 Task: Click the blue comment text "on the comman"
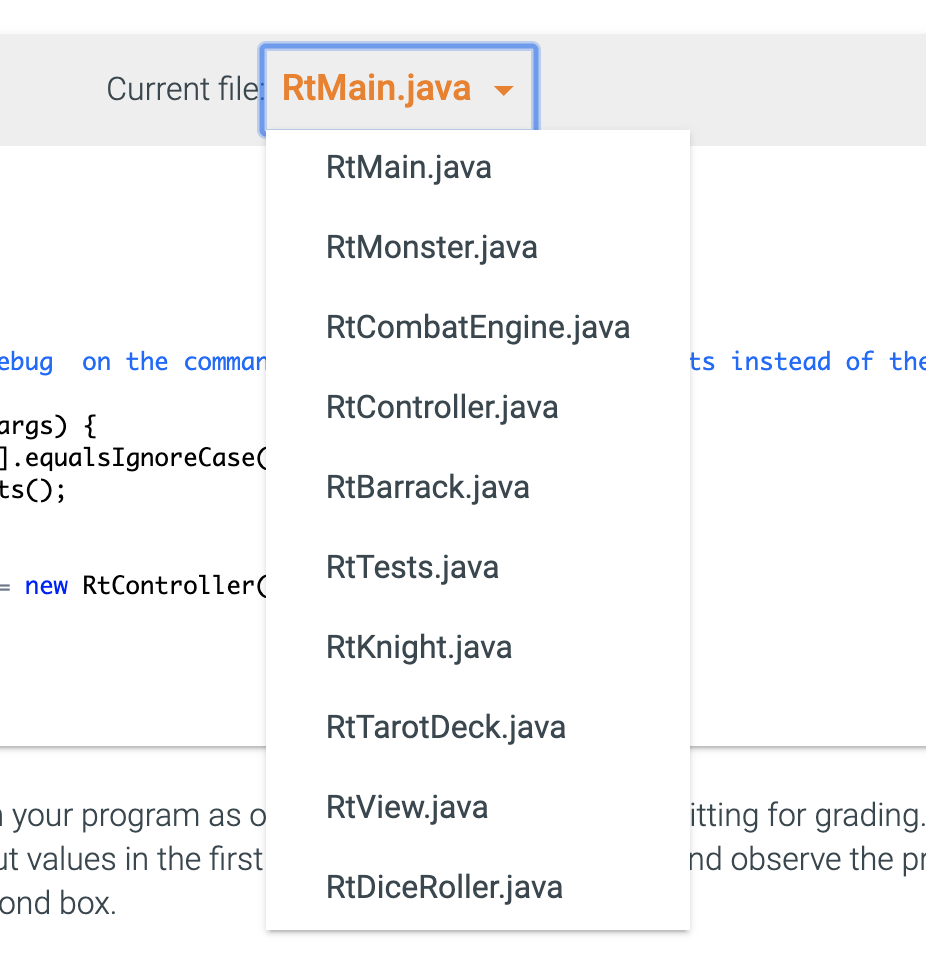coord(174,362)
